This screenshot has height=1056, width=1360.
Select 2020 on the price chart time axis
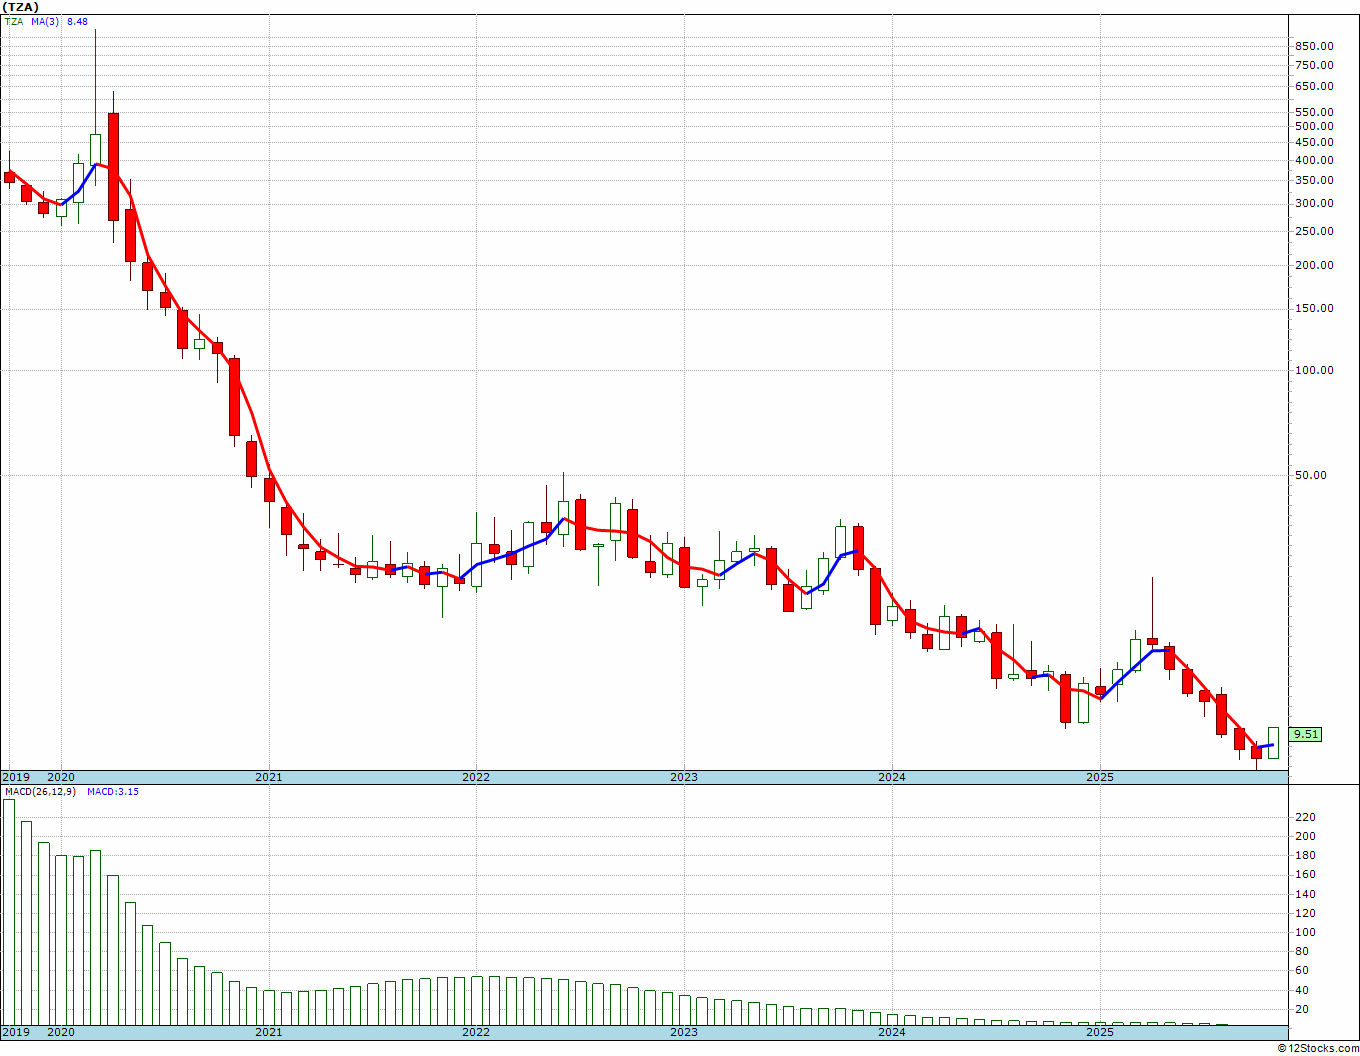[x=61, y=777]
